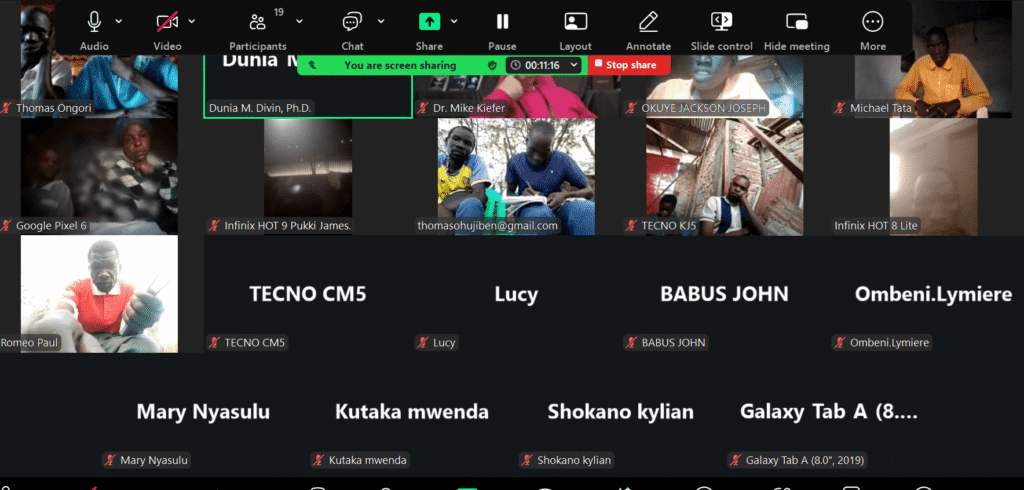Open Slide control from the toolbar
Image resolution: width=1024 pixels, height=490 pixels.
click(x=721, y=22)
